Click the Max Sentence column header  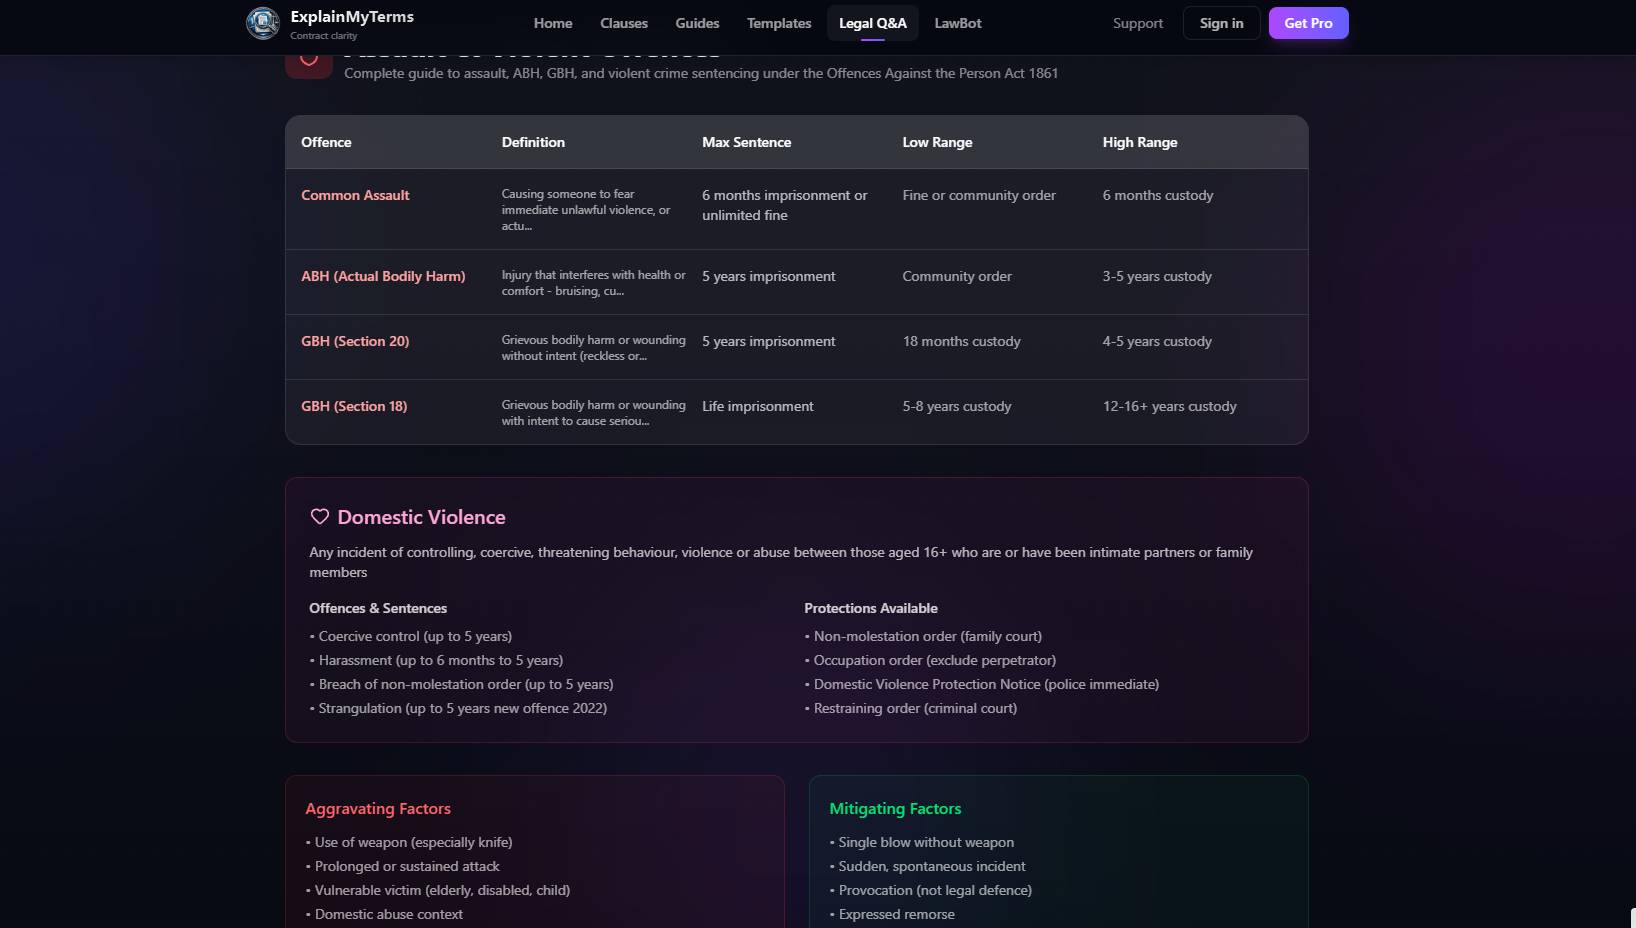coord(746,142)
